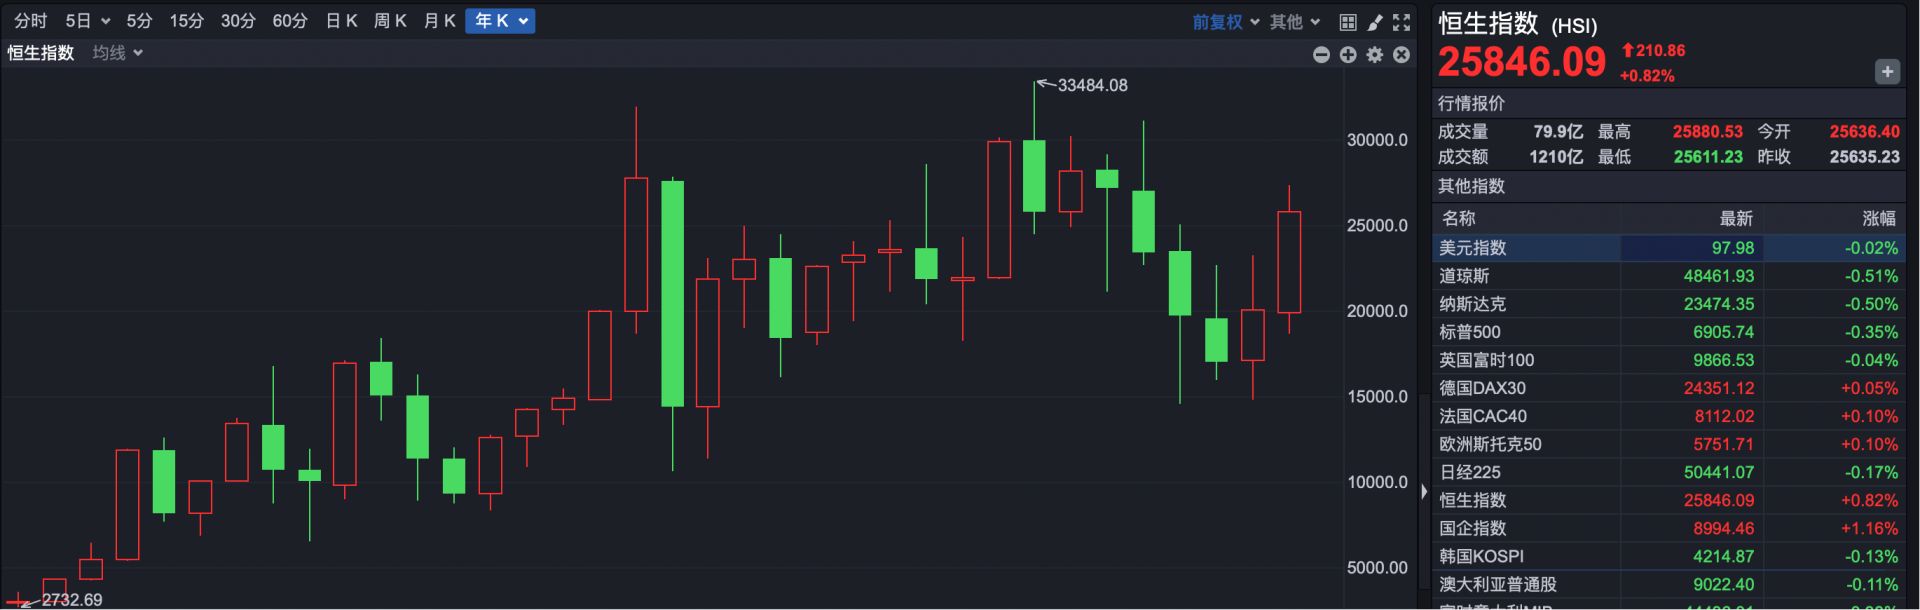The height and width of the screenshot is (610, 1920).
Task: Zoom out chart with the minus icon
Action: point(1321,55)
